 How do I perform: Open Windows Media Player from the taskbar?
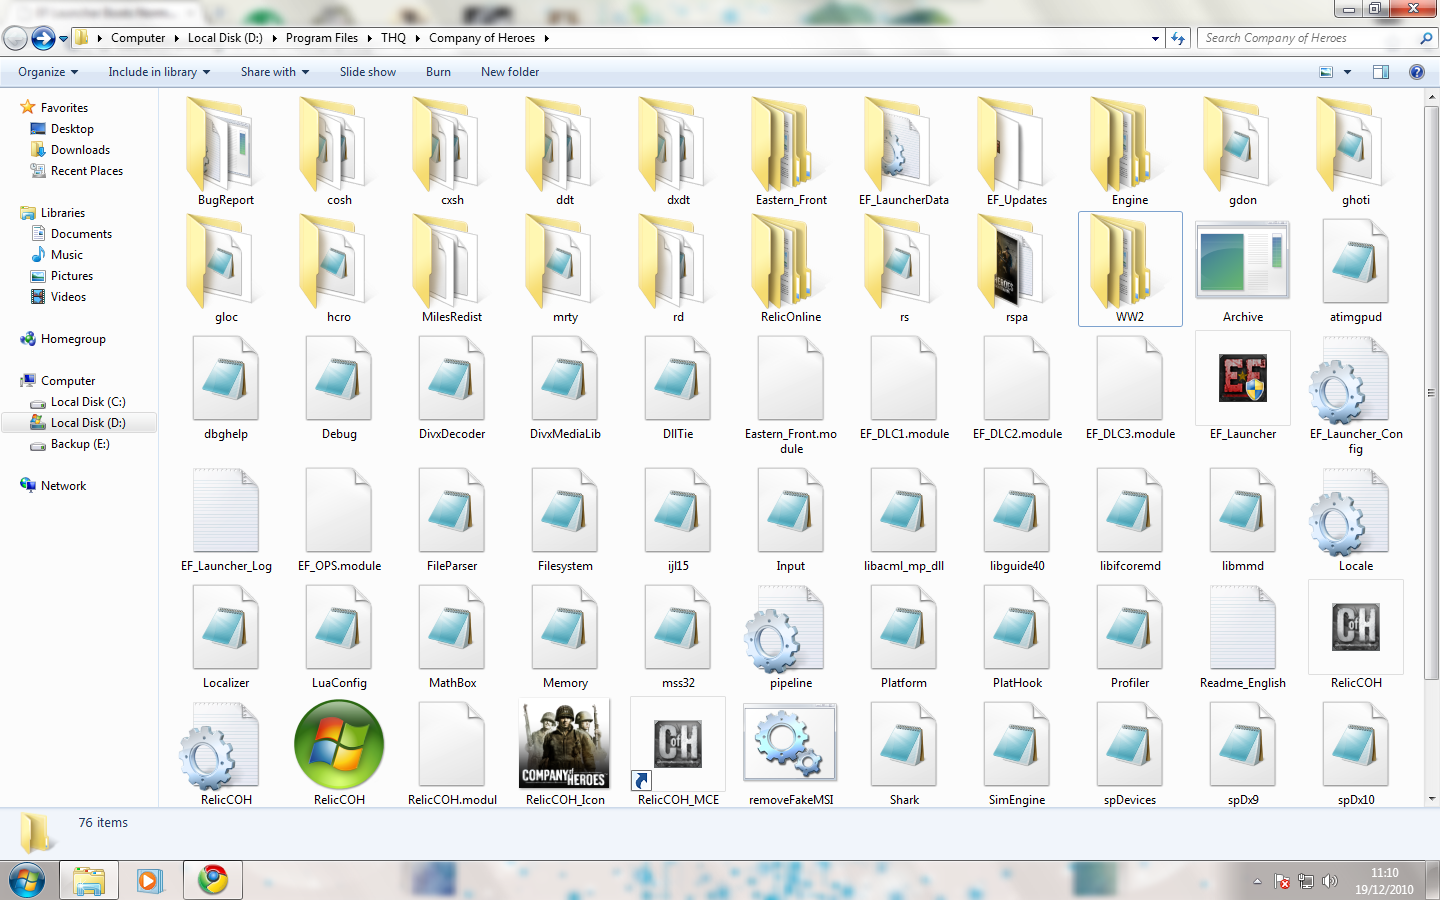click(x=150, y=880)
